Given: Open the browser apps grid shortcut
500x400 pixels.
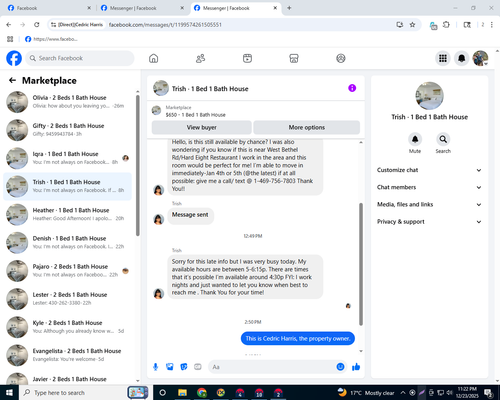Looking at the screenshot, I should [10, 39].
